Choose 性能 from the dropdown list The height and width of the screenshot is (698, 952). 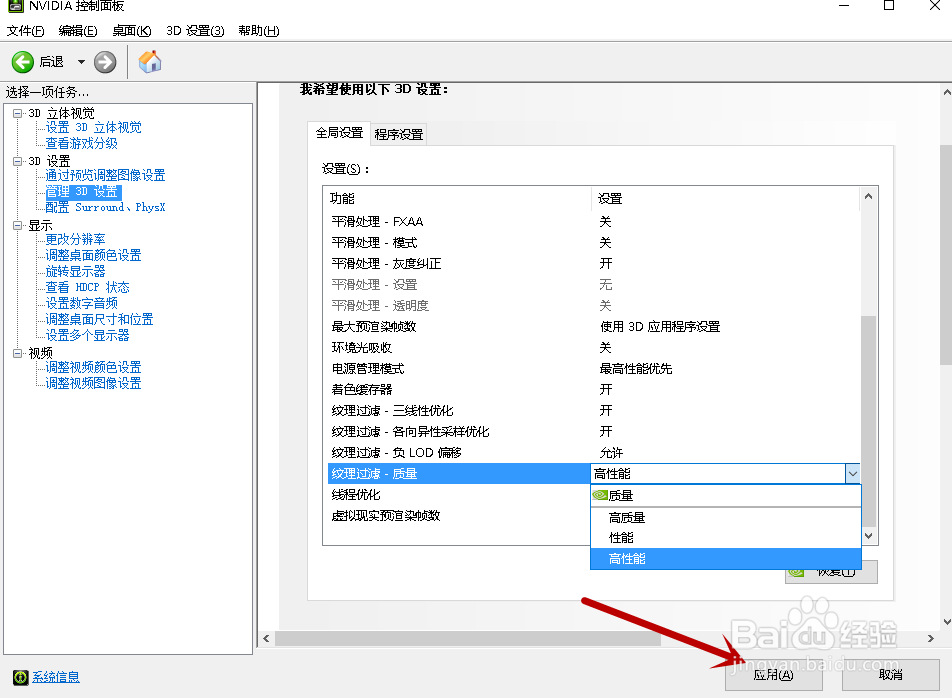[726, 538]
